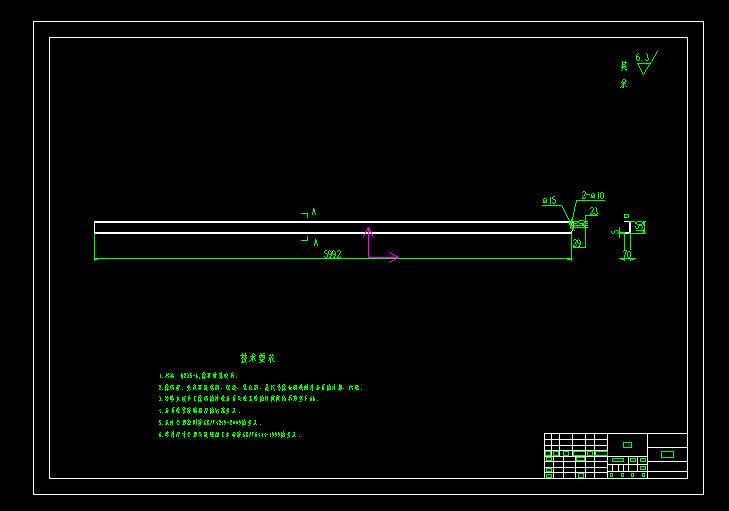
Task: Click the 技术要求 technical requirements heading
Action: click(x=258, y=358)
